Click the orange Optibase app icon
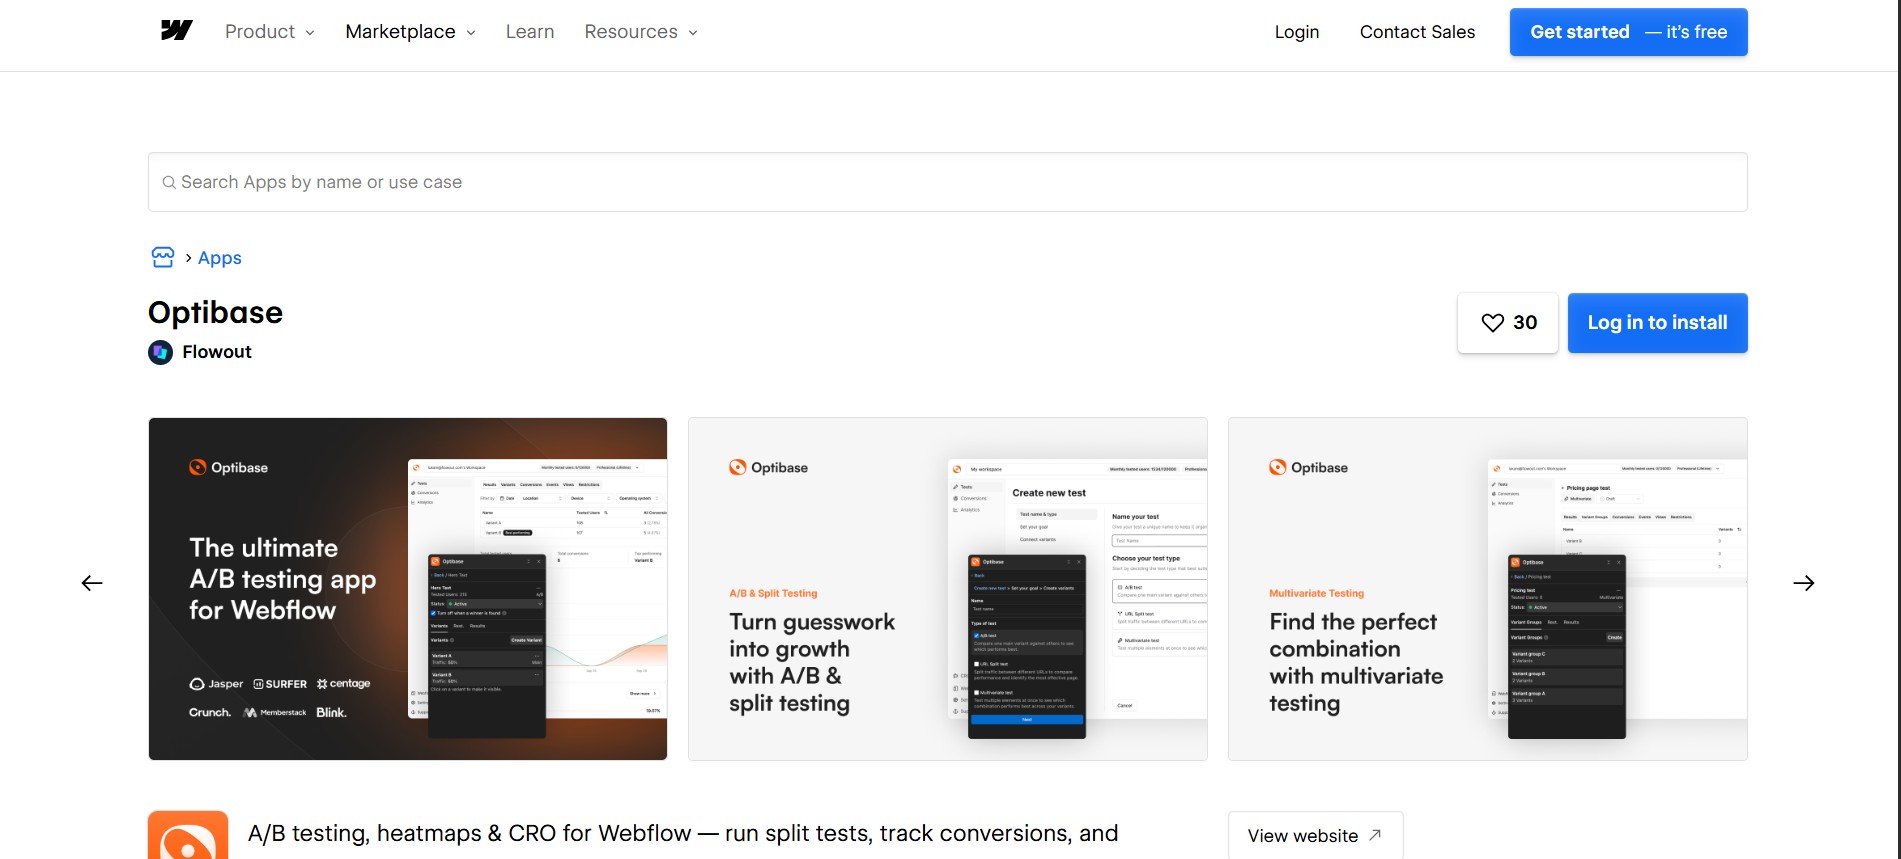The image size is (1901, 859). point(188,835)
